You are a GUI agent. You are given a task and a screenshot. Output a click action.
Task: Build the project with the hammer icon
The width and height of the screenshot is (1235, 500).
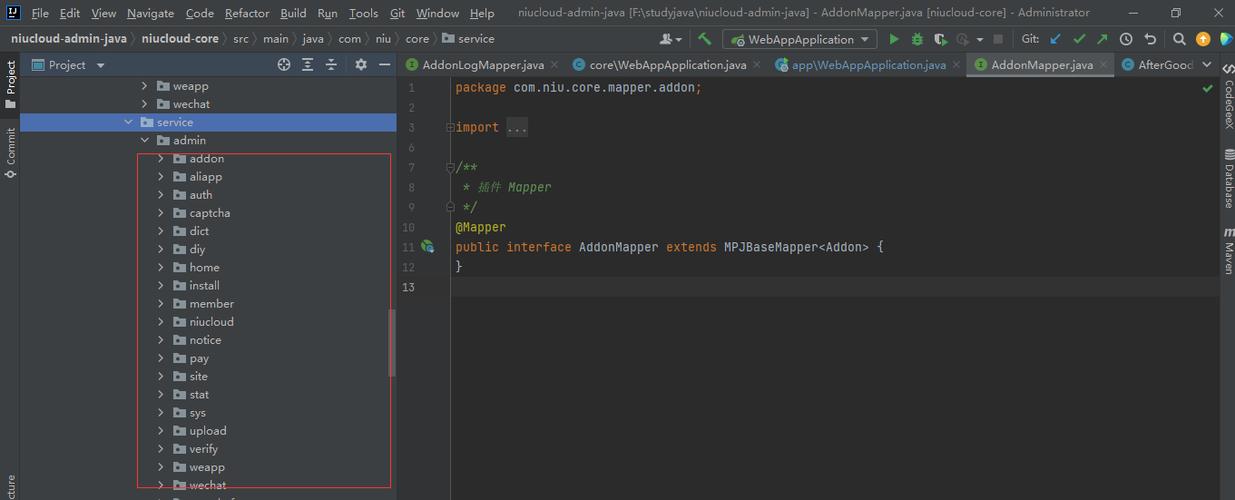[x=705, y=39]
